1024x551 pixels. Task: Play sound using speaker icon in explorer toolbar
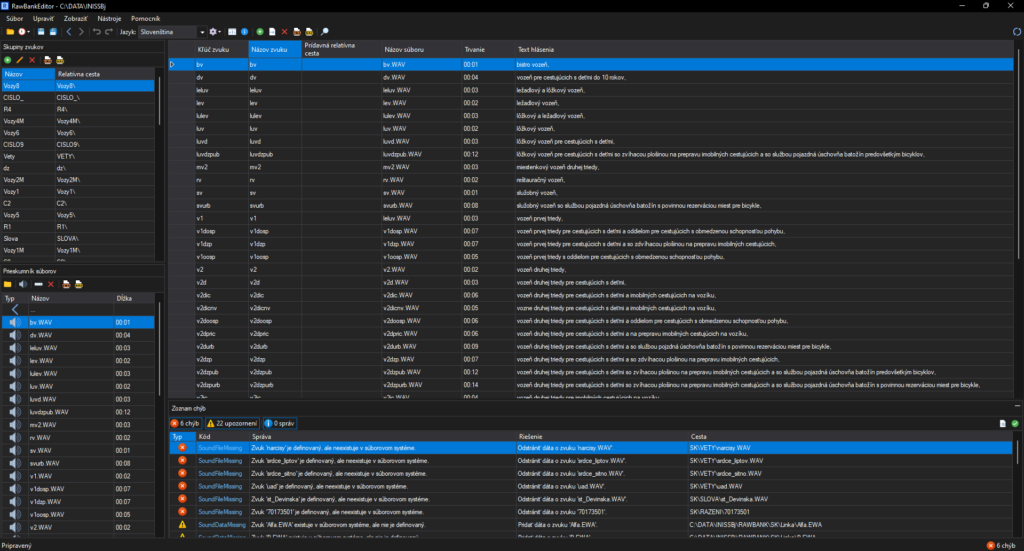(x=23, y=285)
